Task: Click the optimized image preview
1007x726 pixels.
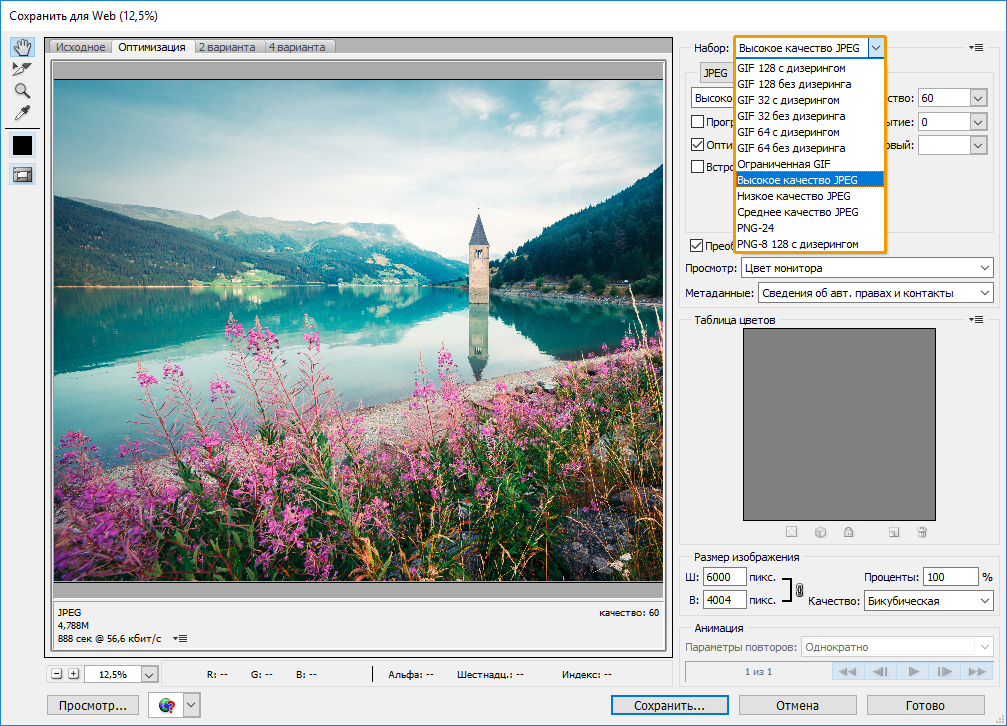Action: click(x=358, y=330)
